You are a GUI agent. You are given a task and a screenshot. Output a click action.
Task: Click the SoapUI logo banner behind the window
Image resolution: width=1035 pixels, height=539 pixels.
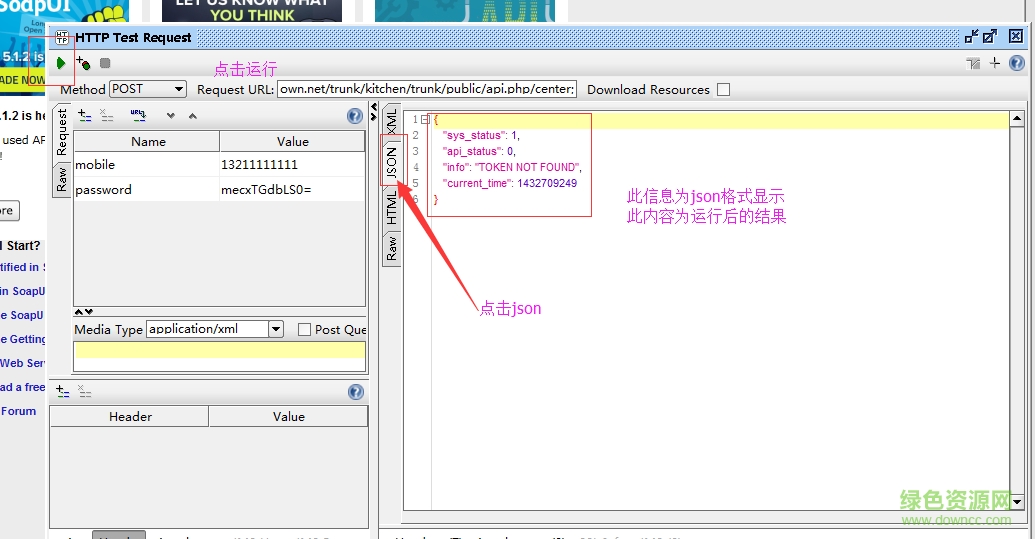point(63,12)
